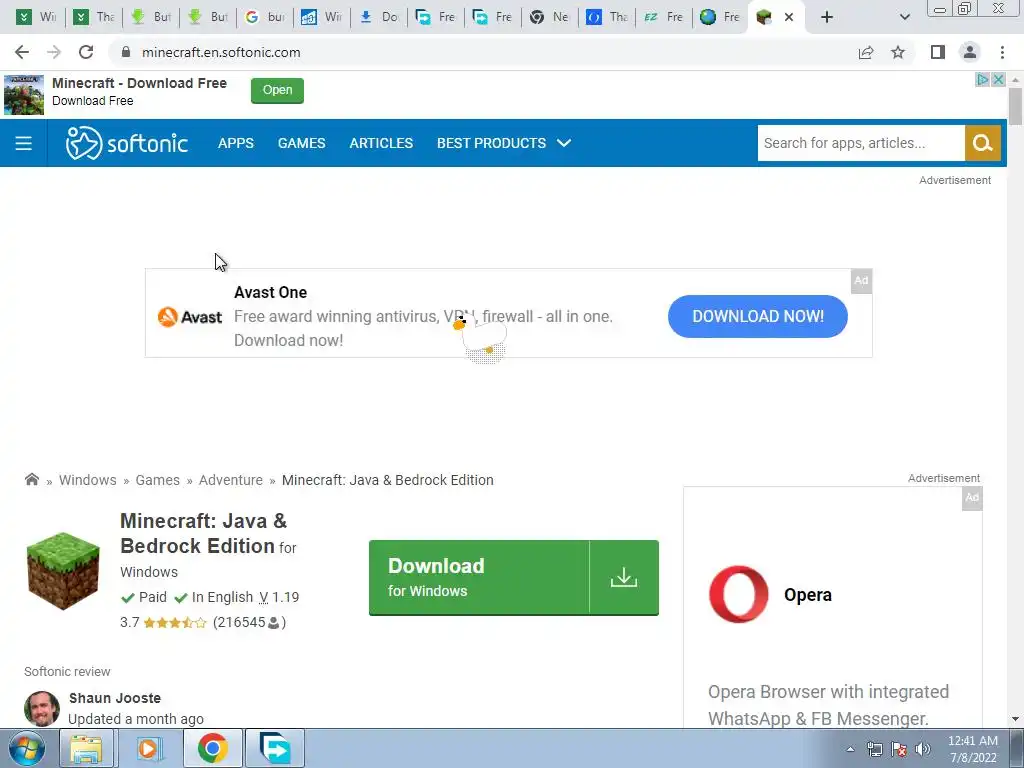Switch to the Google 'bu' tab
Viewport: 1024px width, 768px height.
pos(264,17)
